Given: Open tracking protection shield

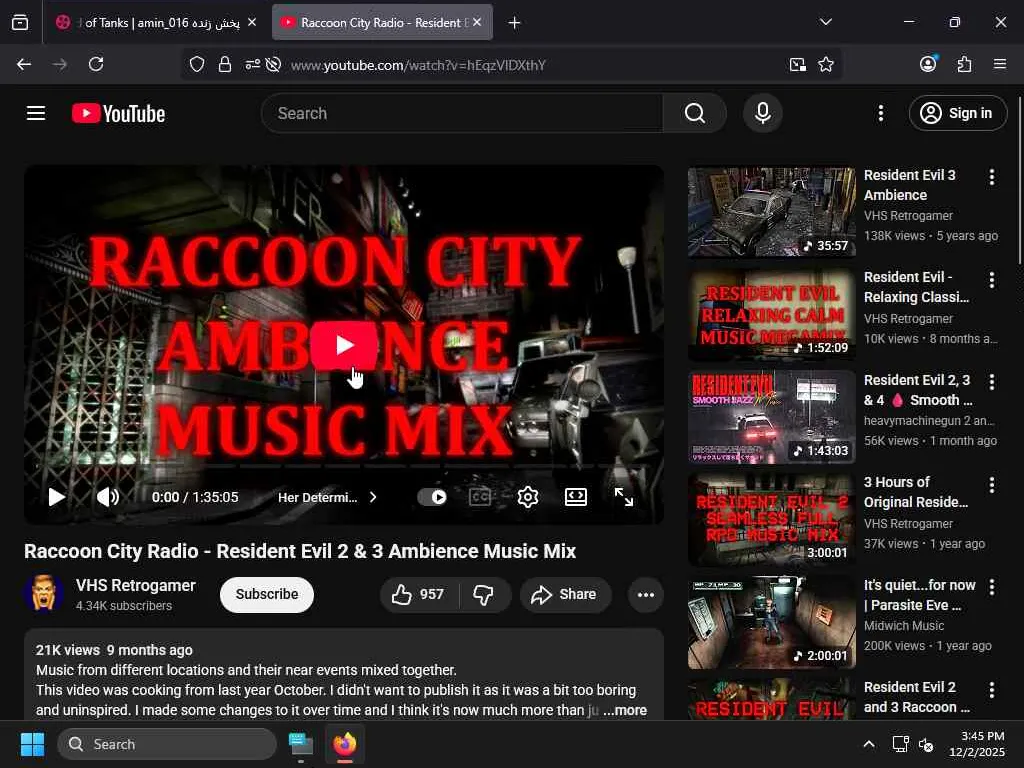Looking at the screenshot, I should 197,64.
